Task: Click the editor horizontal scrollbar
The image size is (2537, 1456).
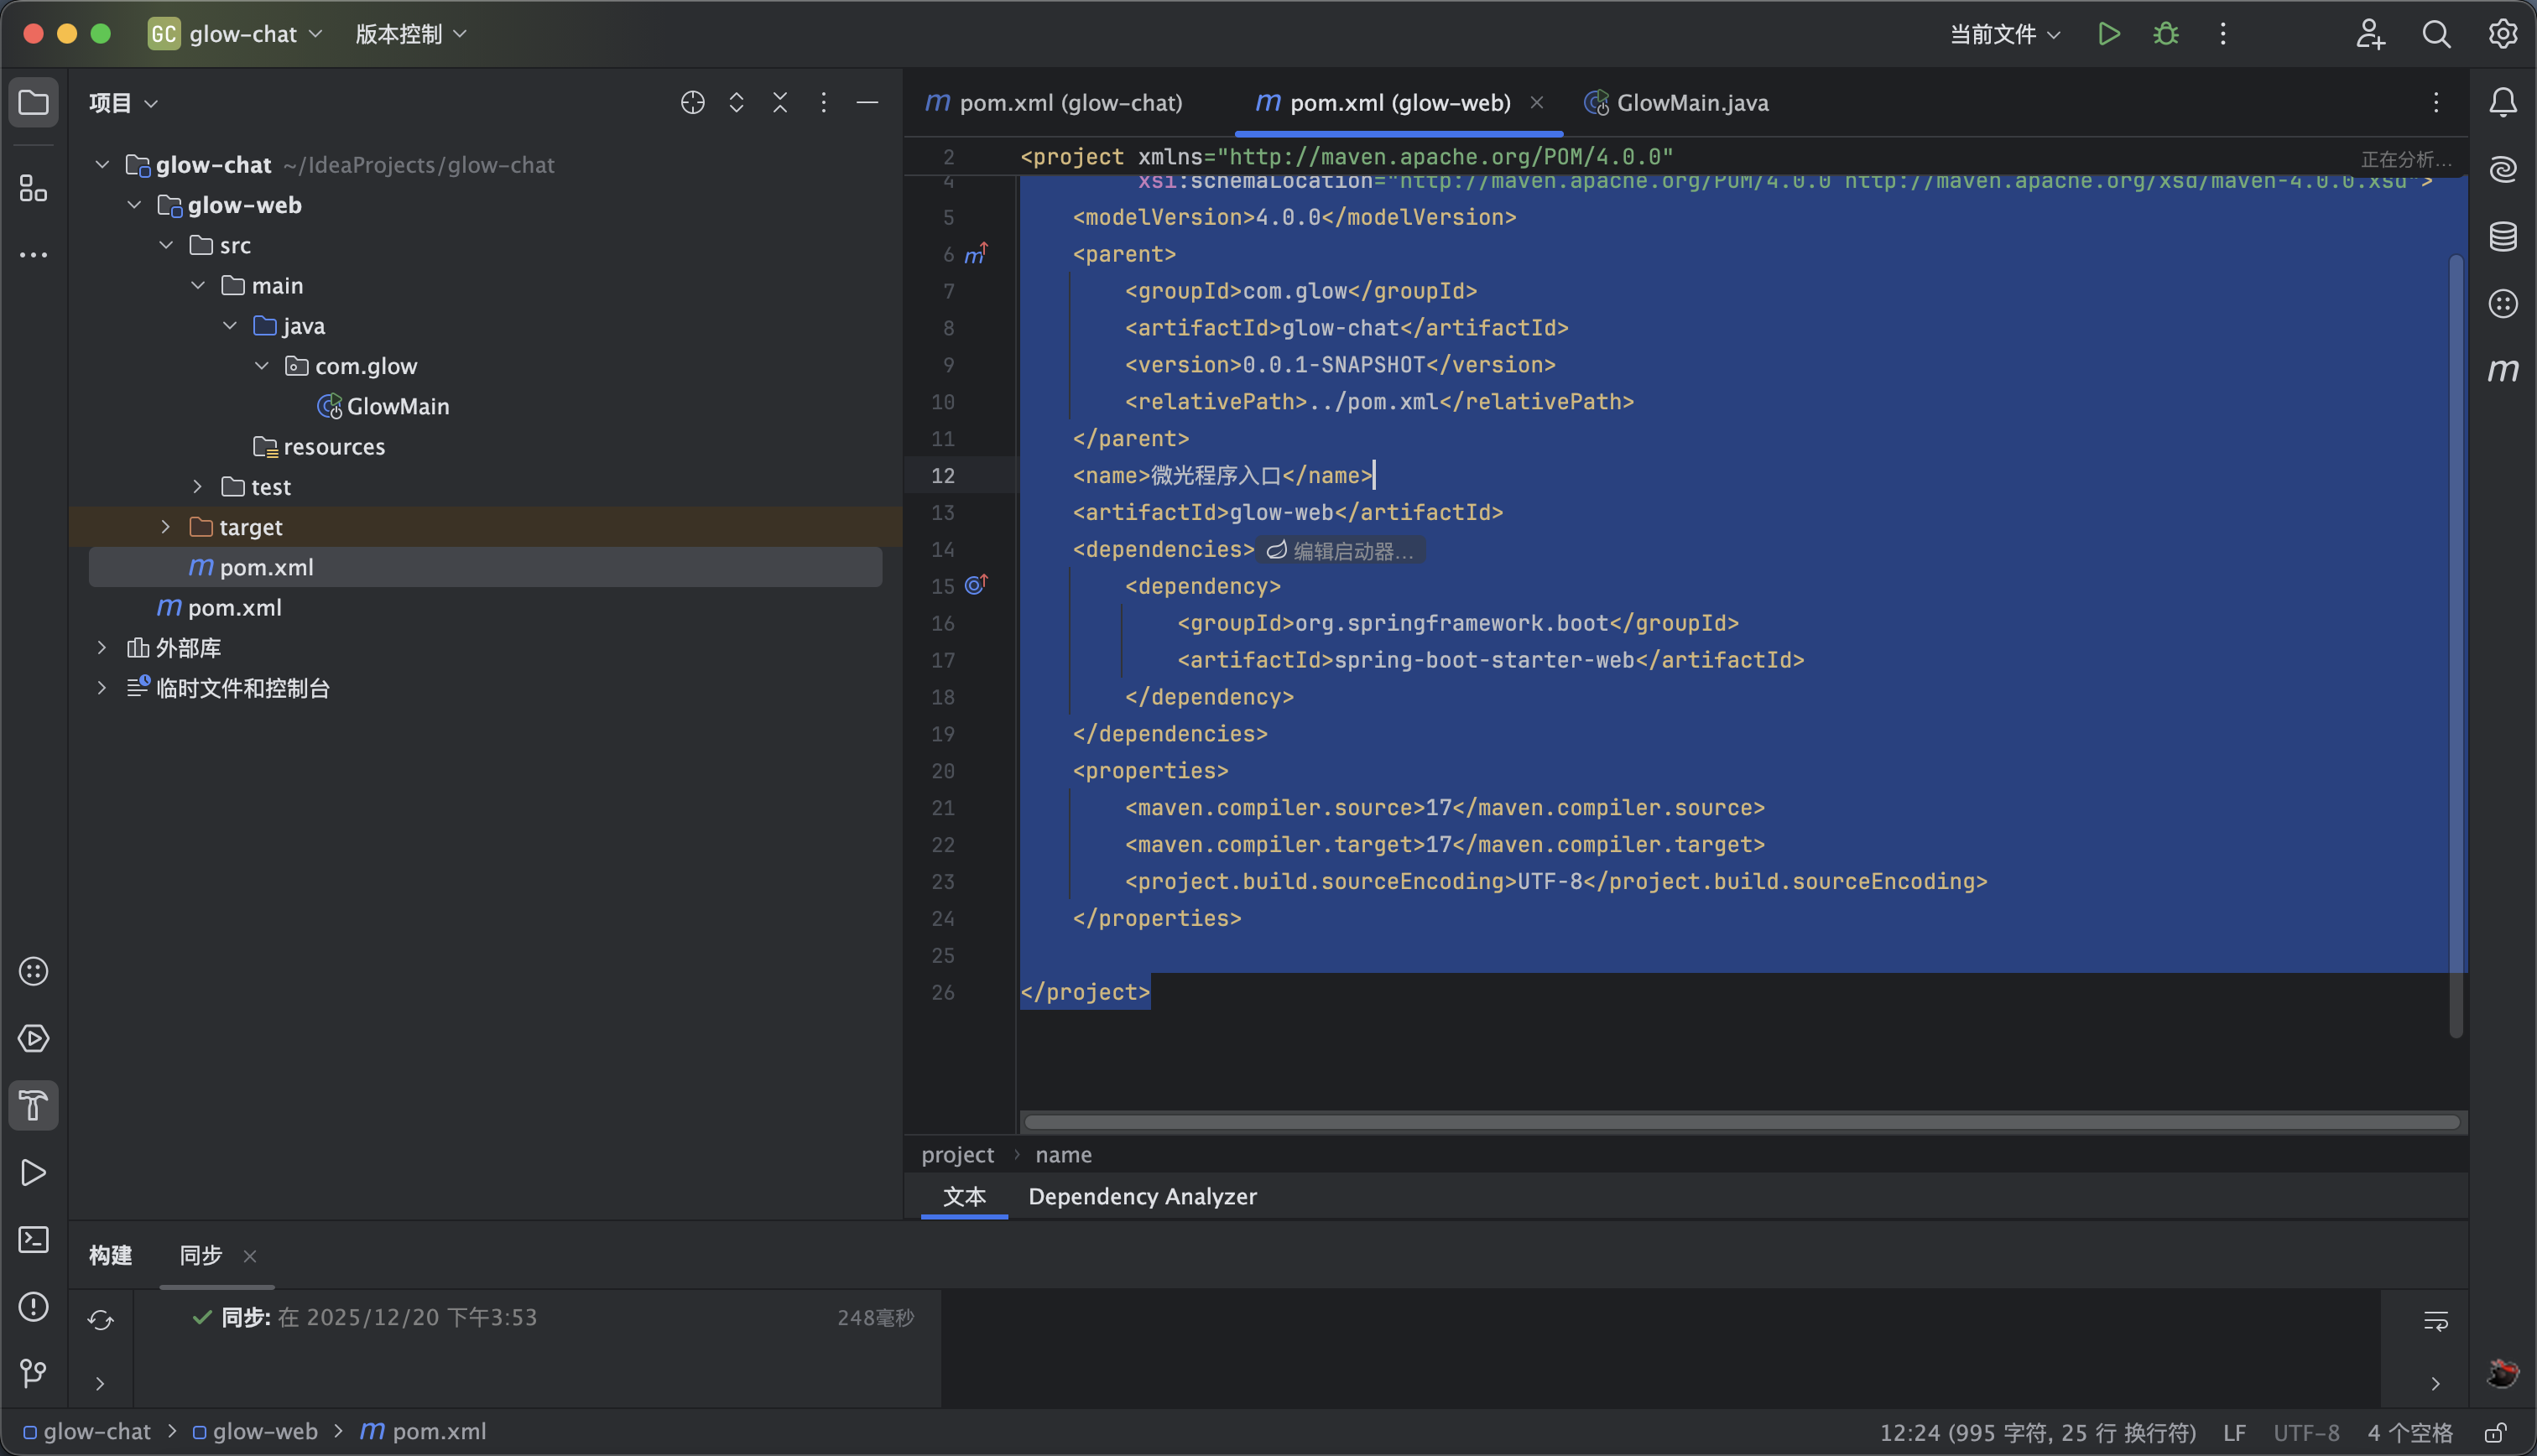Action: coord(1740,1122)
